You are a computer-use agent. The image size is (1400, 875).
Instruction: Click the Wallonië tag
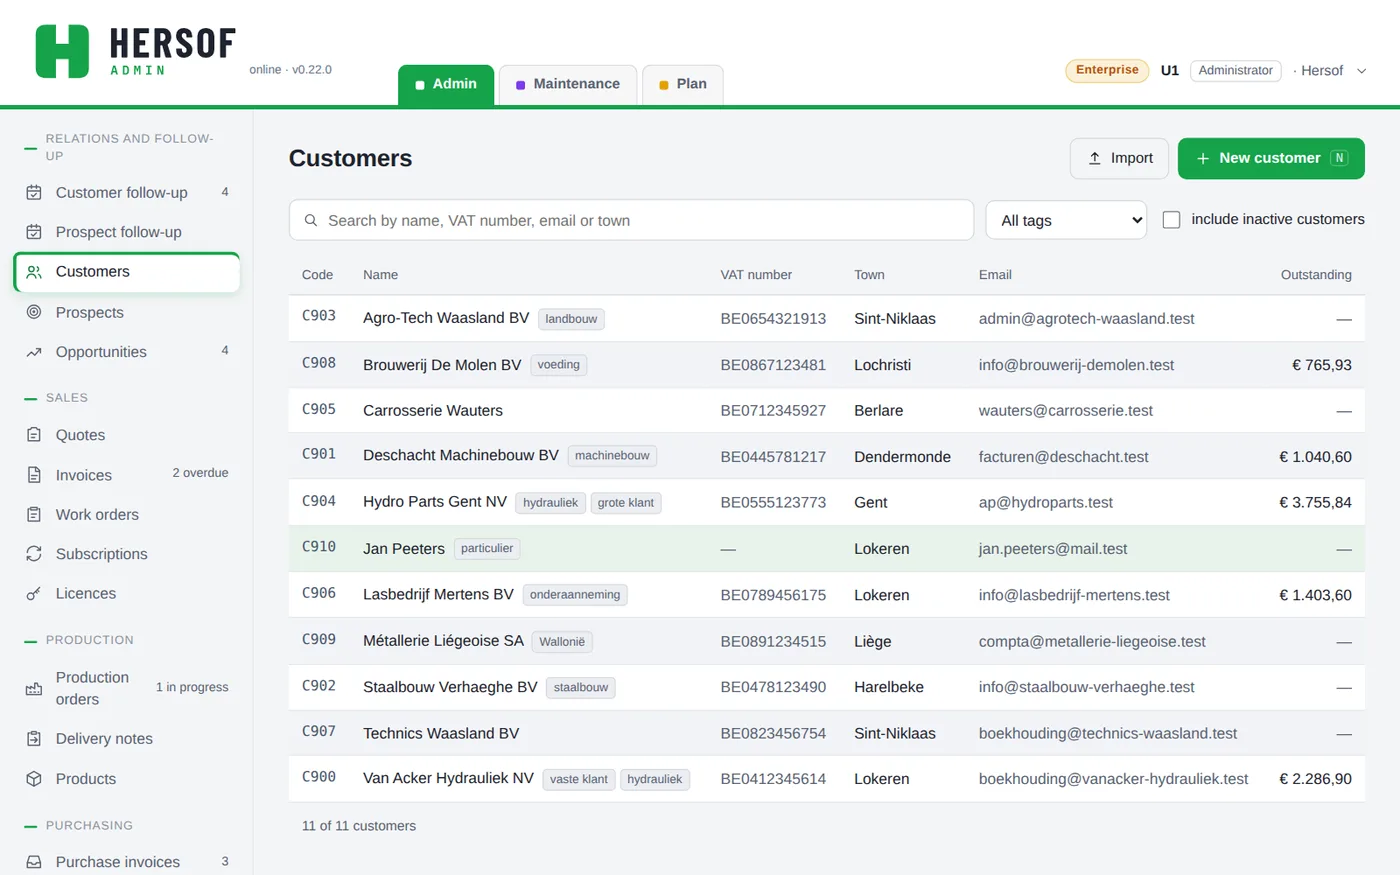562,642
